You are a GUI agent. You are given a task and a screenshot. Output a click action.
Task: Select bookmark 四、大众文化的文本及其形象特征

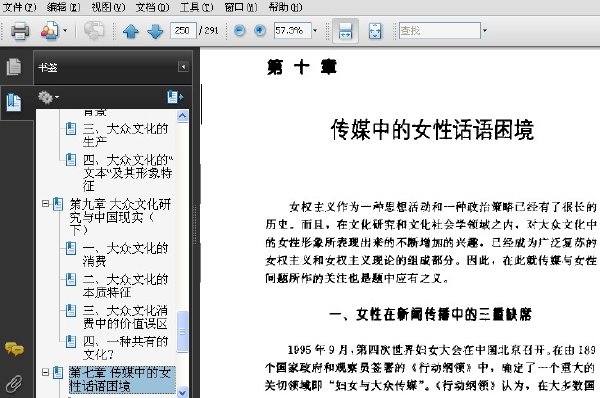point(128,173)
